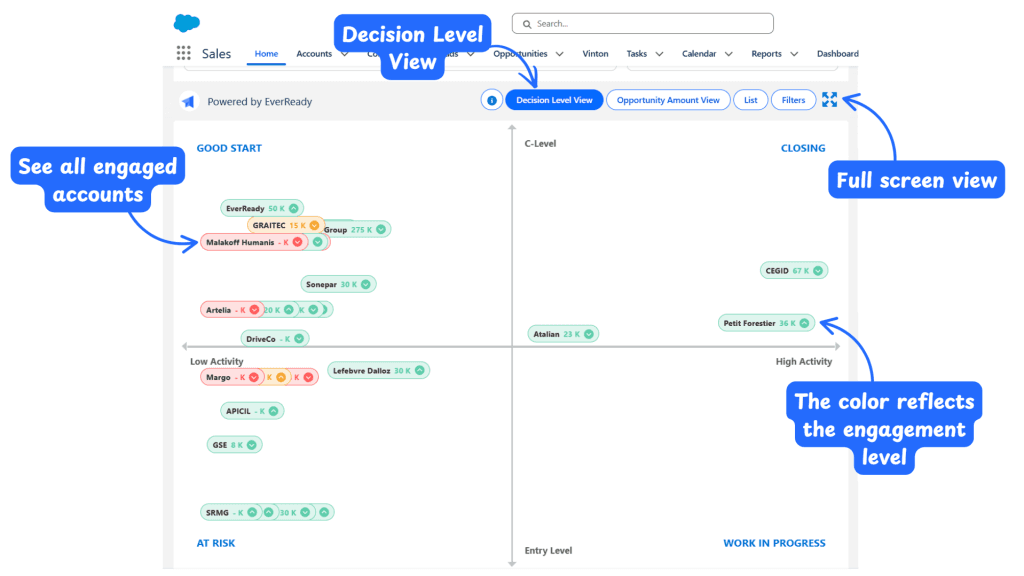The height and width of the screenshot is (576, 1024).
Task: Click the GOOD START quadrant label
Action: click(x=229, y=148)
